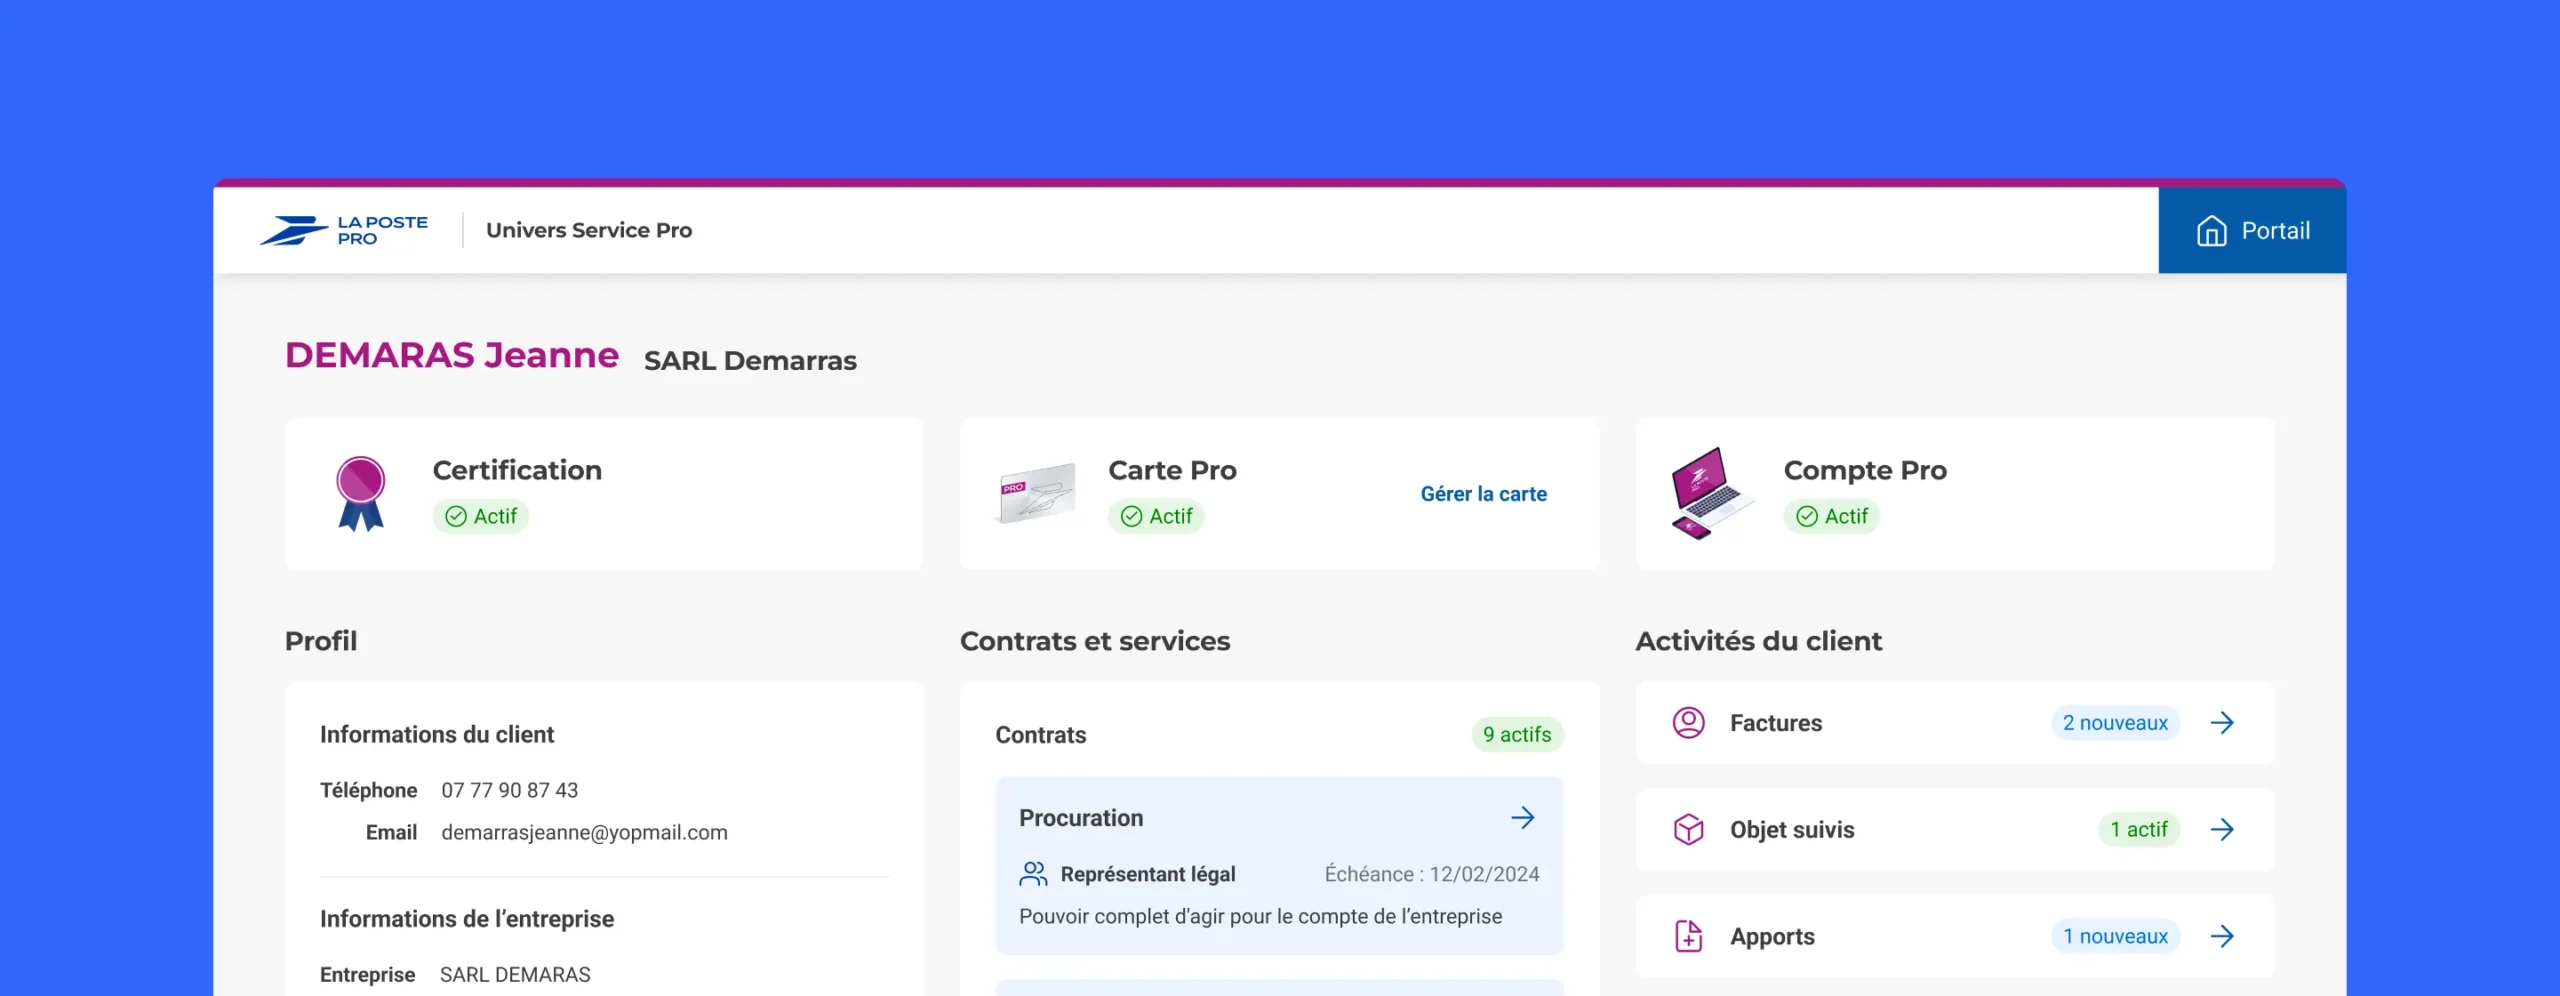
Task: Click the Carte Pro card title
Action: click(1172, 470)
